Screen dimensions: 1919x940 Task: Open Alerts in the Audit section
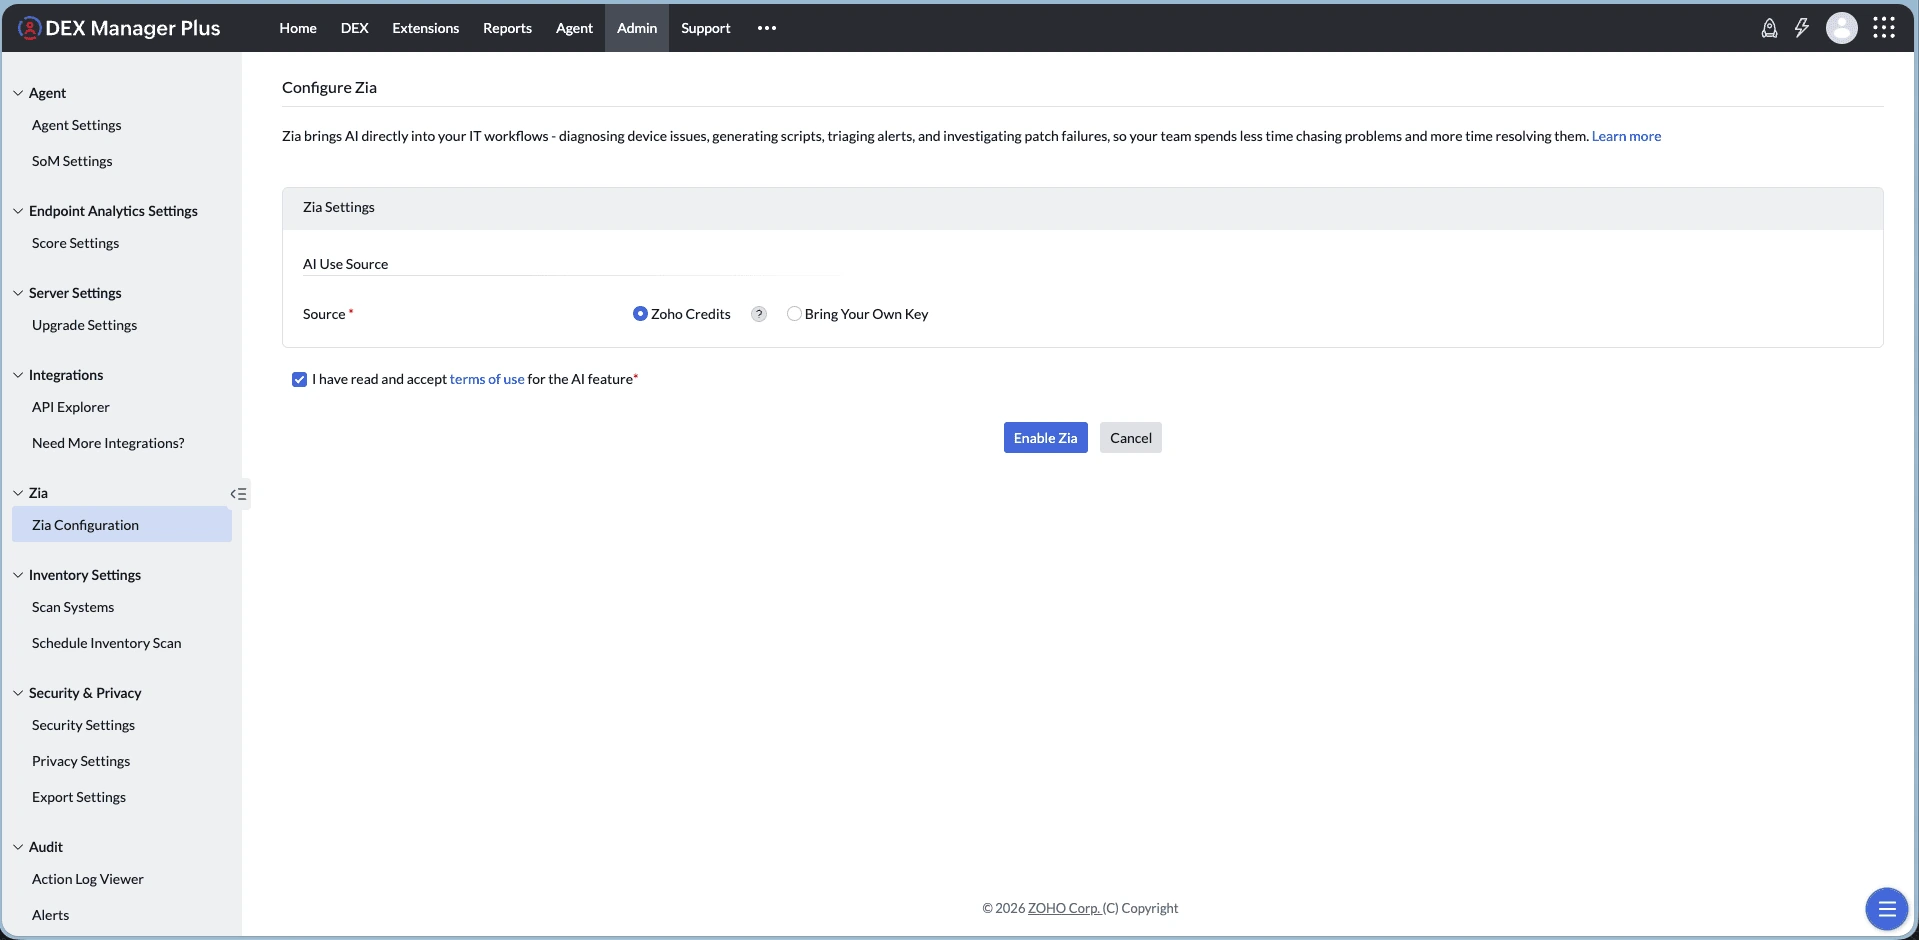point(51,915)
